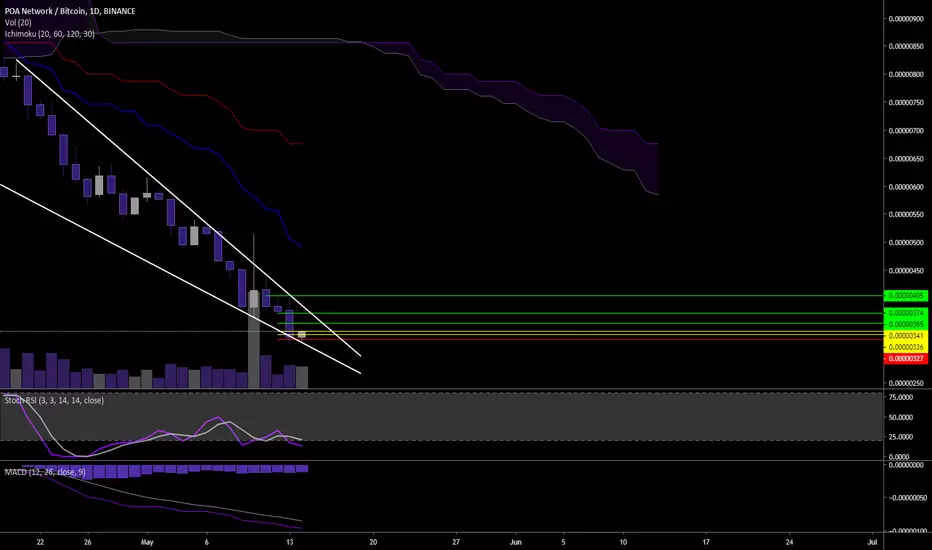
Task: Click the date 13 on time axis
Action: click(x=289, y=542)
